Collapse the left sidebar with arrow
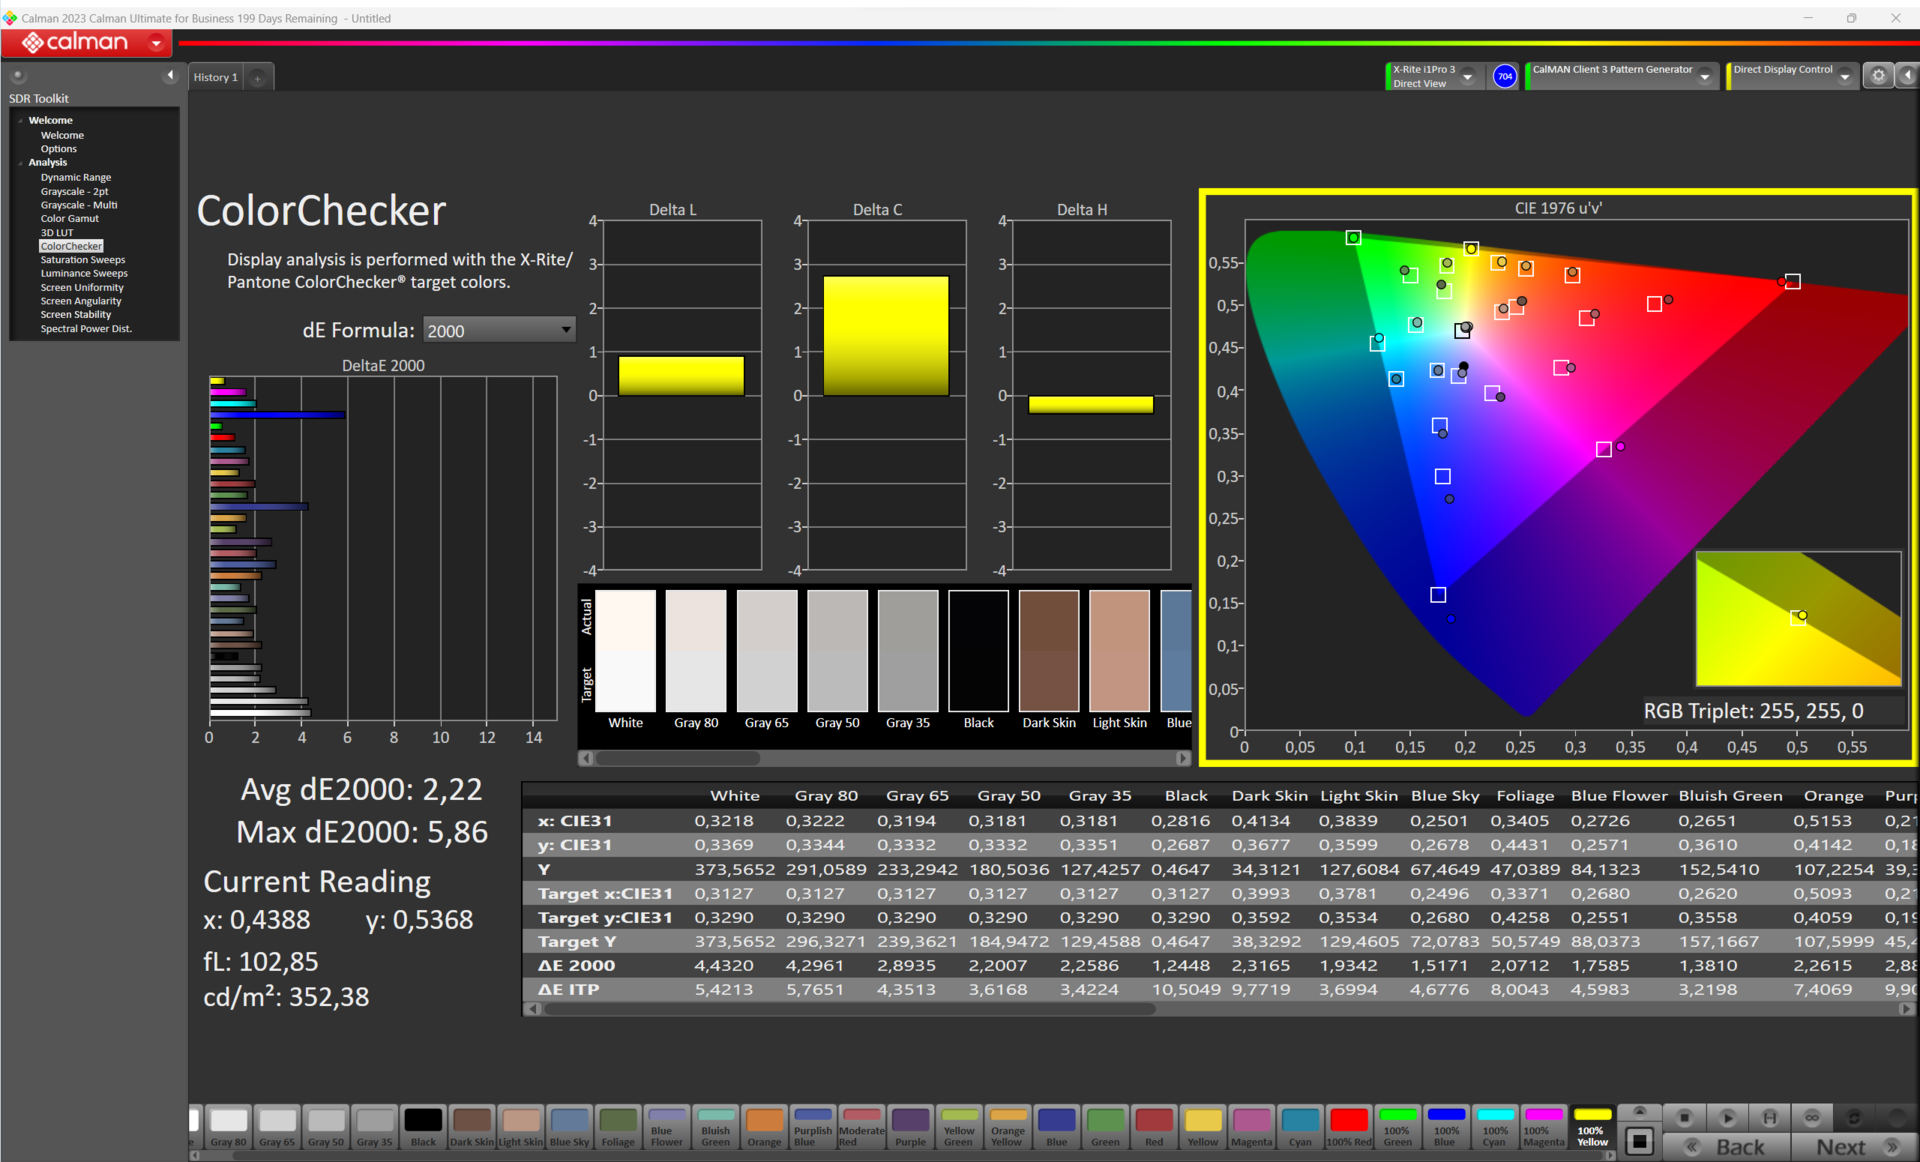 coord(170,76)
